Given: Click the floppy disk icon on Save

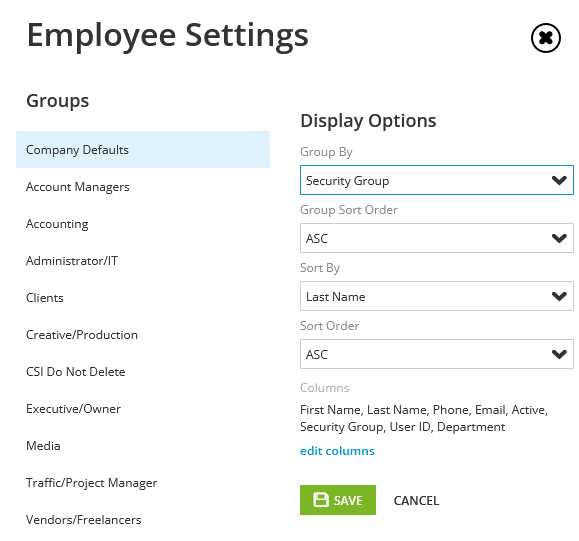Looking at the screenshot, I should (321, 500).
